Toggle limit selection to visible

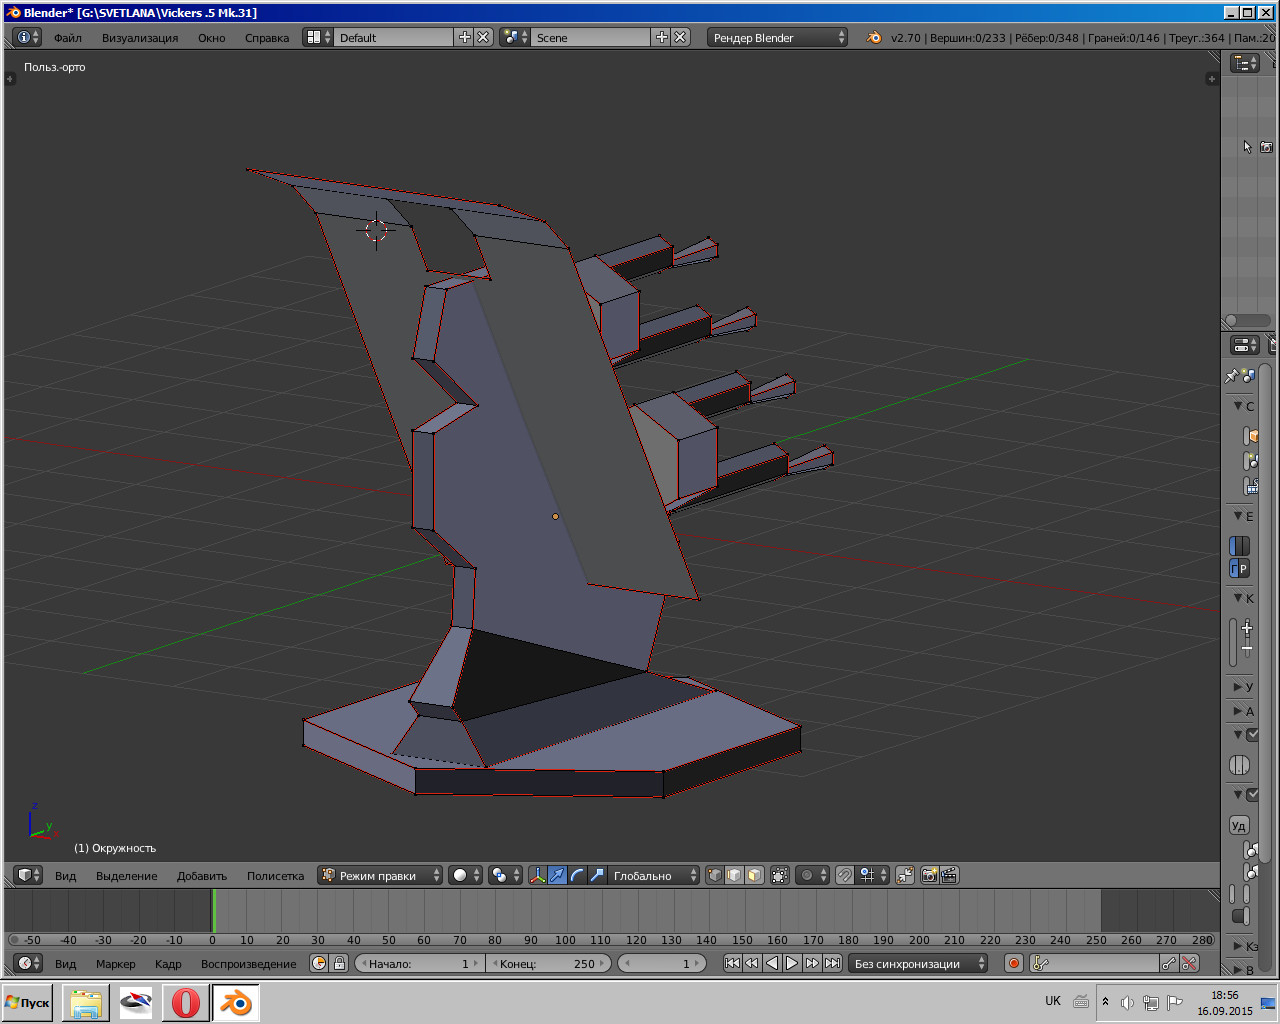780,875
